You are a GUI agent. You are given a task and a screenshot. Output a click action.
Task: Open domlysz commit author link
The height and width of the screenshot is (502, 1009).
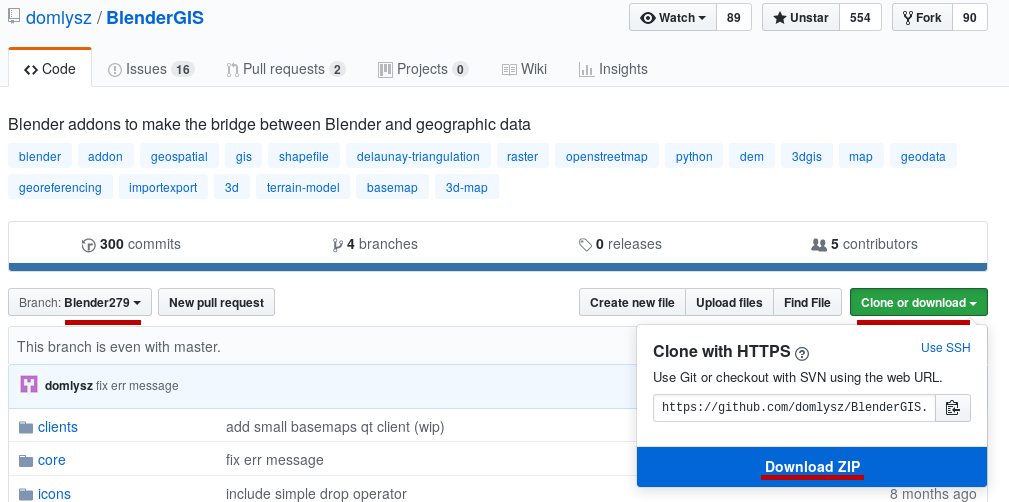(69, 386)
